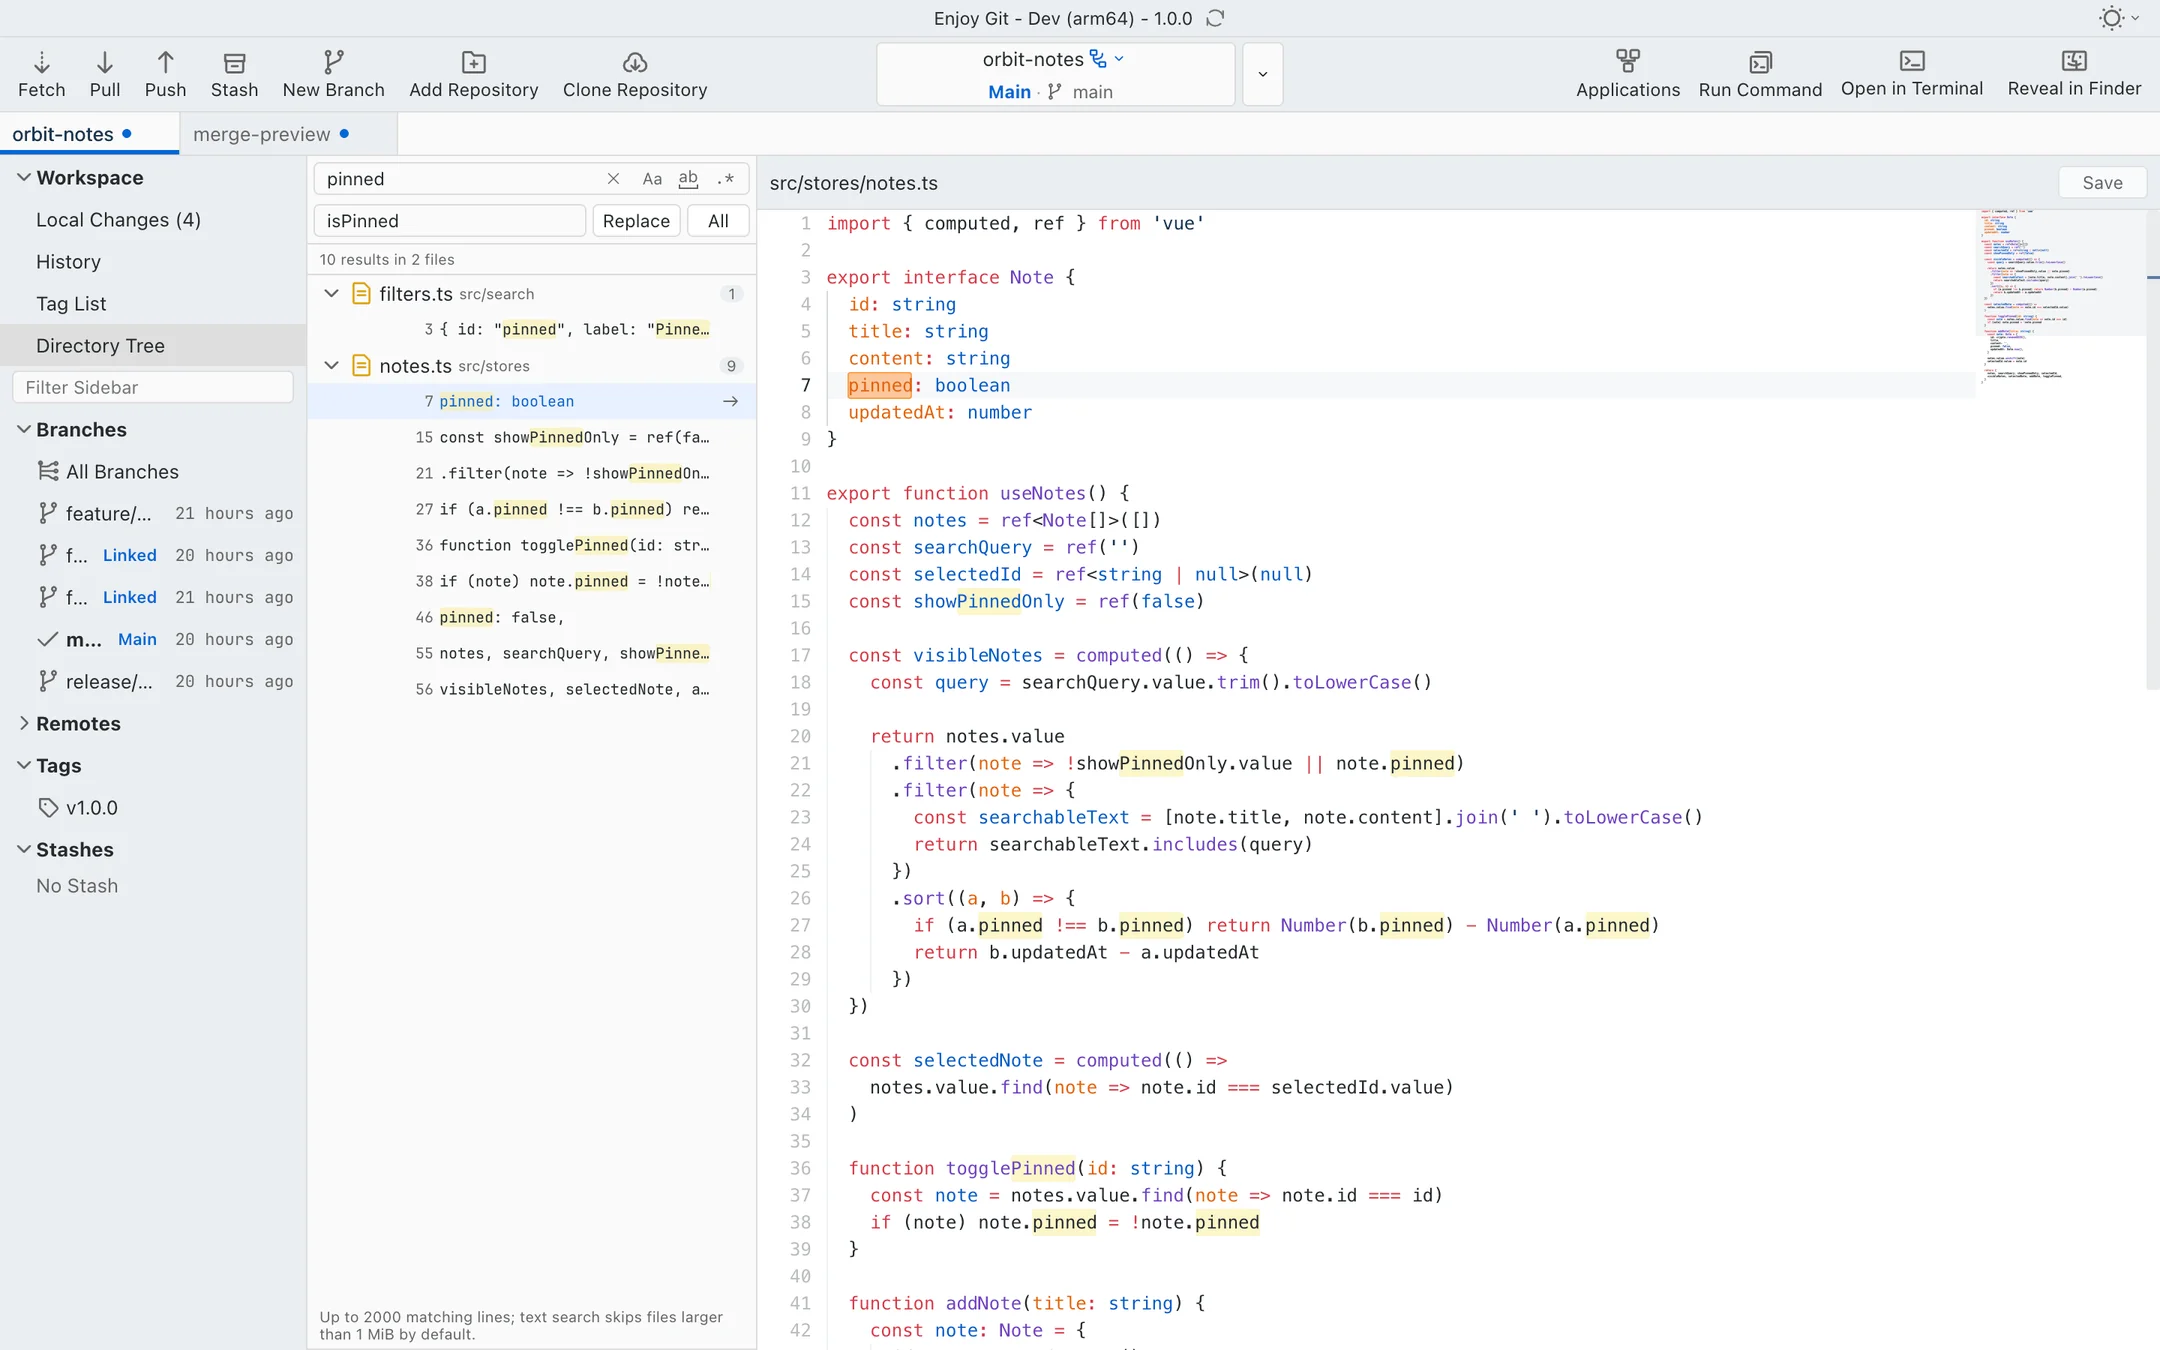Collapse the Stashes section
This screenshot has width=2160, height=1350.
click(23, 849)
